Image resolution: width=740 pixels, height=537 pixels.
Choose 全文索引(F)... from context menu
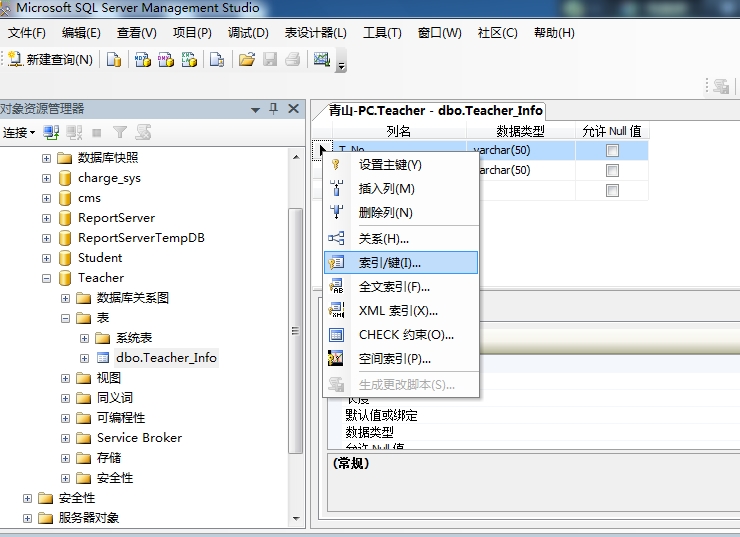pyautogui.click(x=401, y=286)
